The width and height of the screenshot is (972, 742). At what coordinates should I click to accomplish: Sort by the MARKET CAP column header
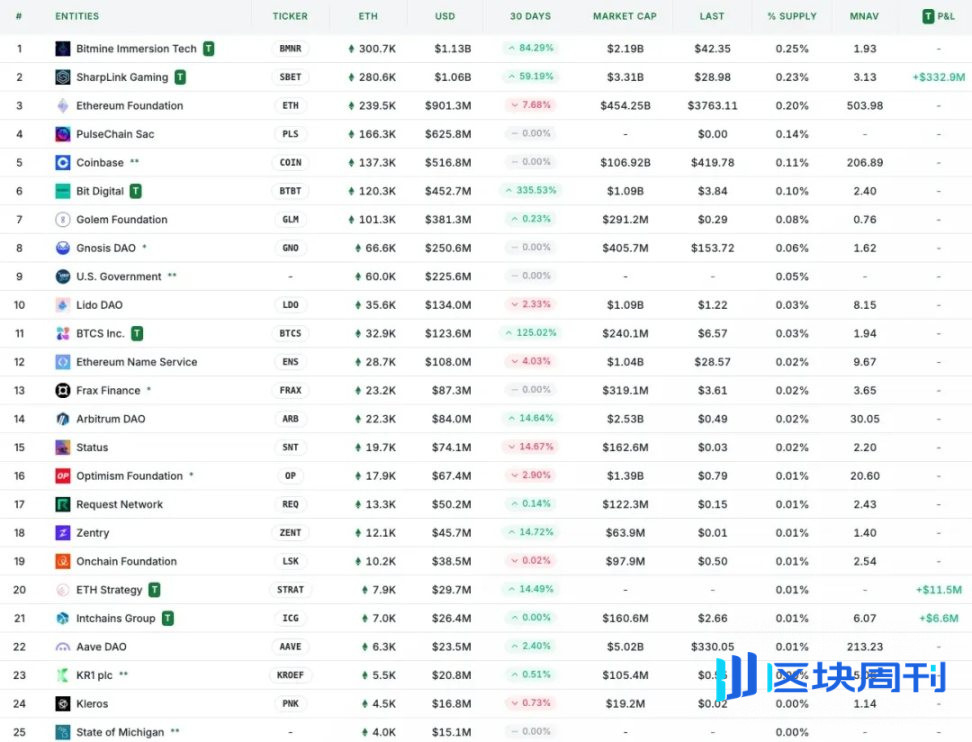tap(625, 16)
